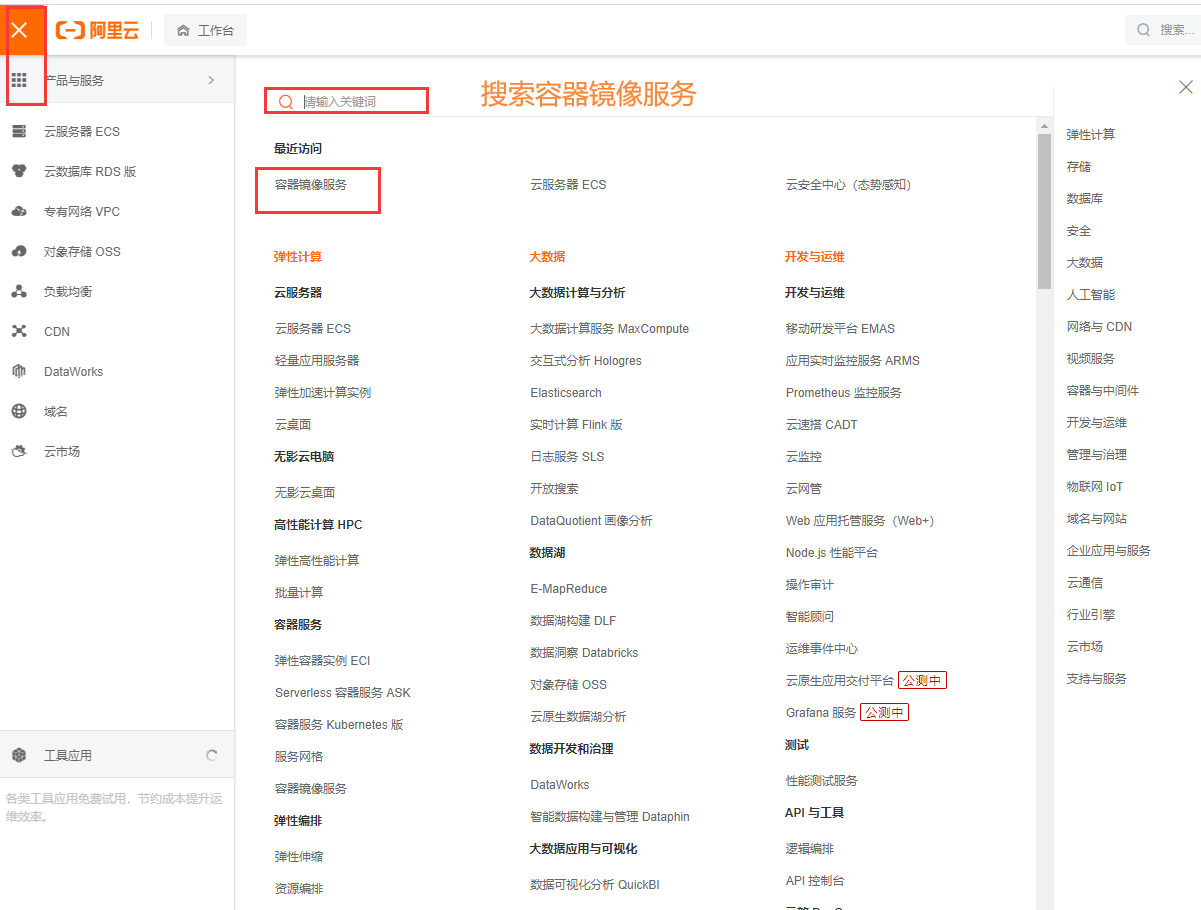1201x910 pixels.
Task: Click the 对象存储 OSS sidebar icon
Action: [19, 251]
